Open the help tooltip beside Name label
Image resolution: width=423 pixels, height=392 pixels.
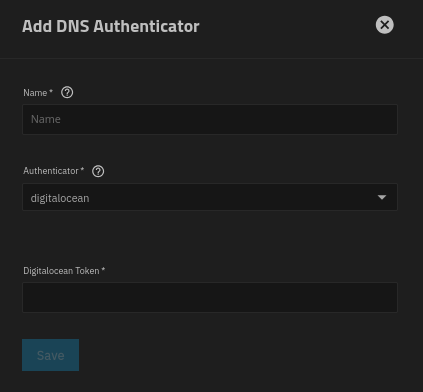pyautogui.click(x=67, y=92)
